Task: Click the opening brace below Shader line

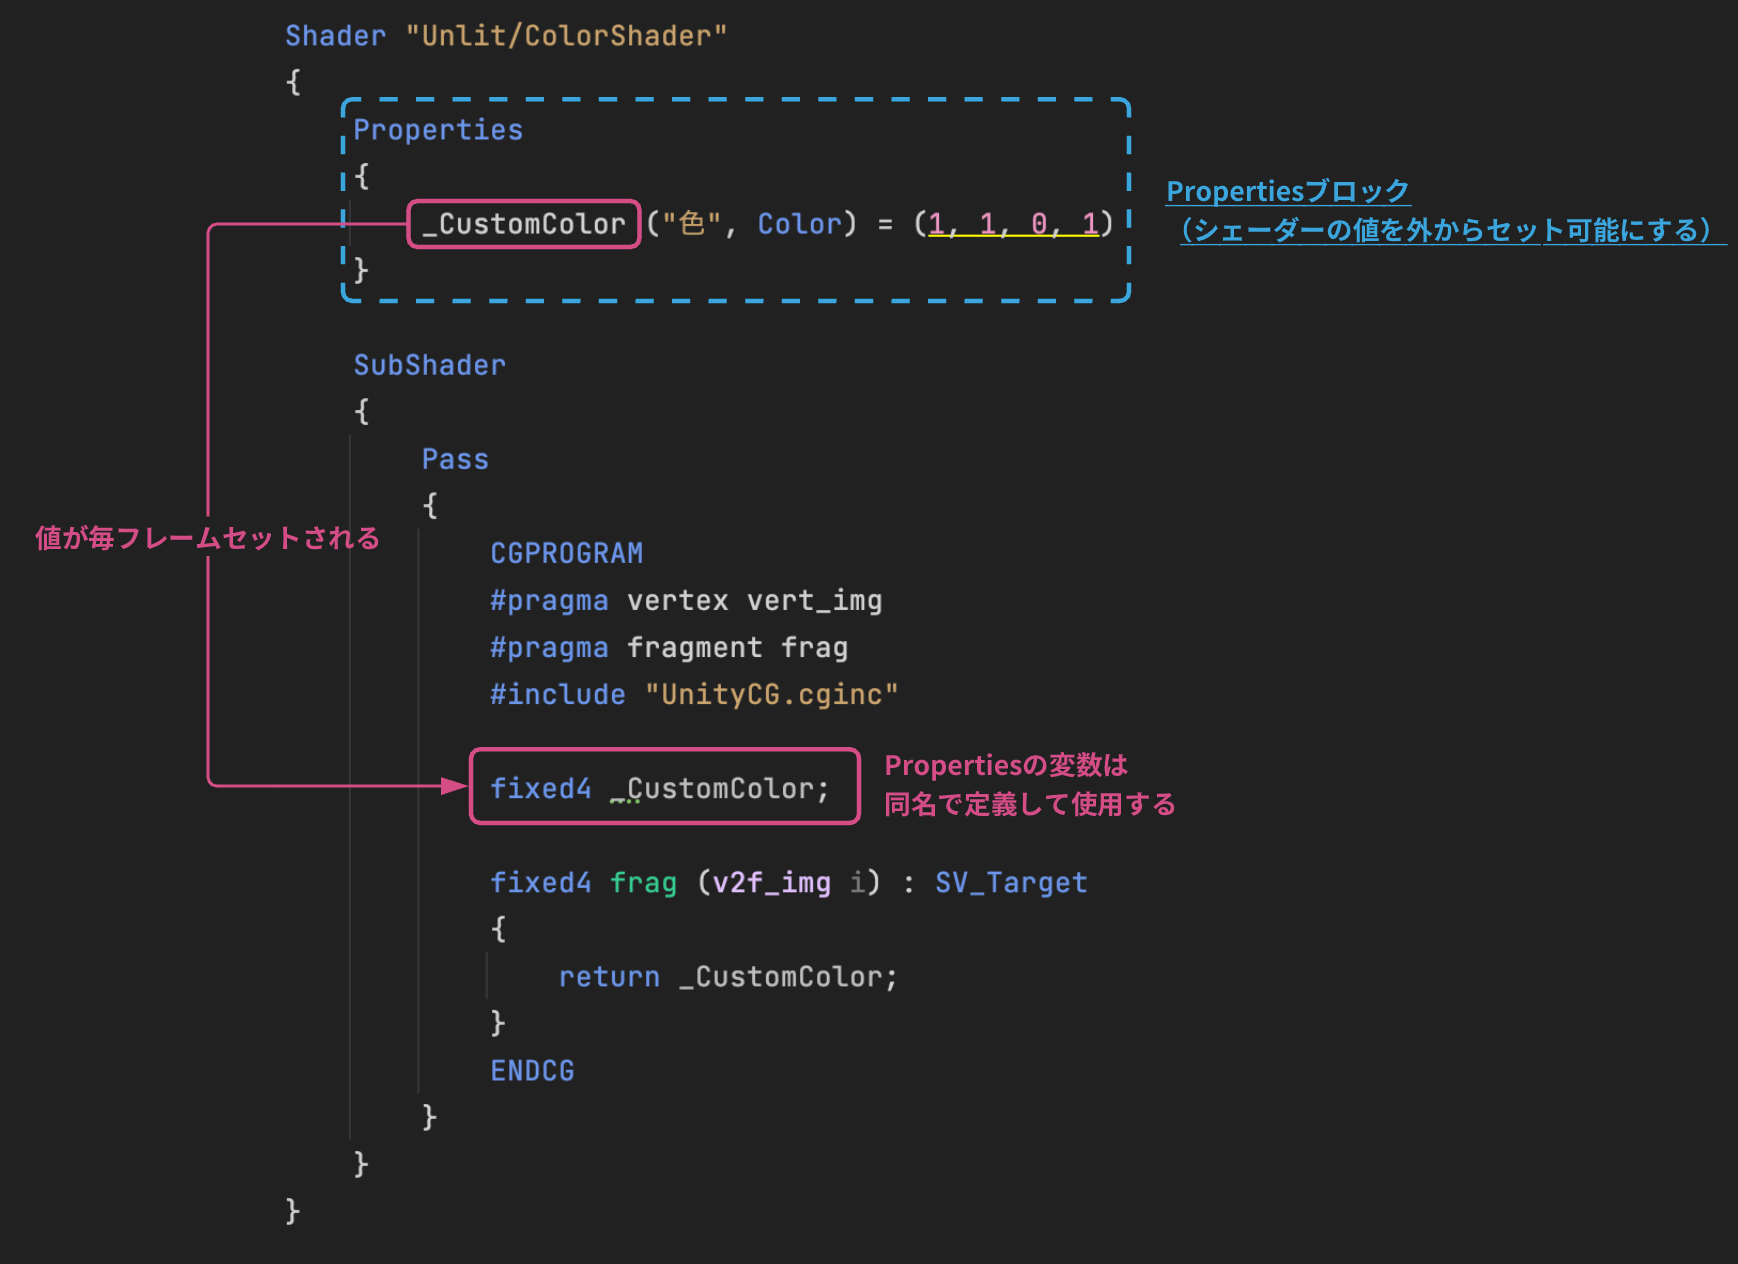Action: coord(293,82)
